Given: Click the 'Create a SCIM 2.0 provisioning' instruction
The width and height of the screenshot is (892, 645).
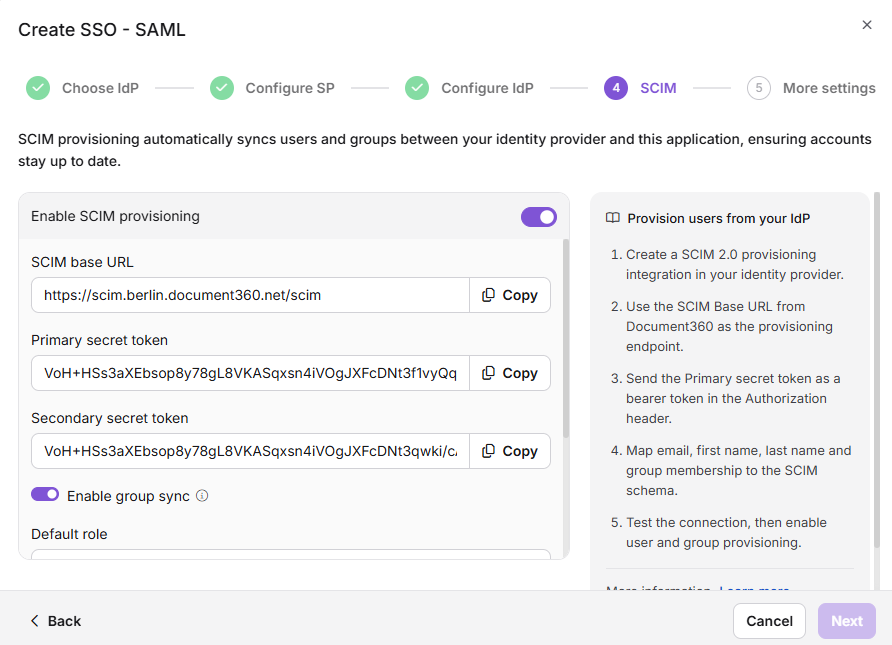Looking at the screenshot, I should click(734, 264).
